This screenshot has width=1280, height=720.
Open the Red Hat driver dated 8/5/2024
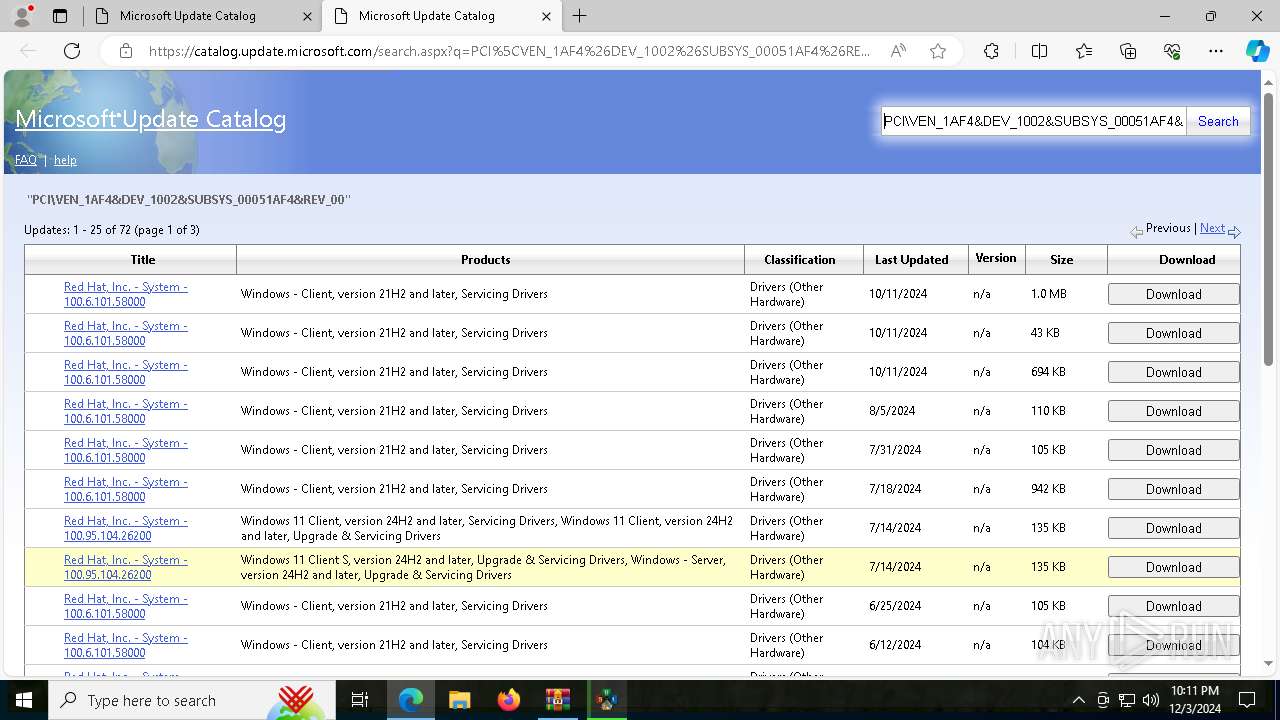pos(126,411)
